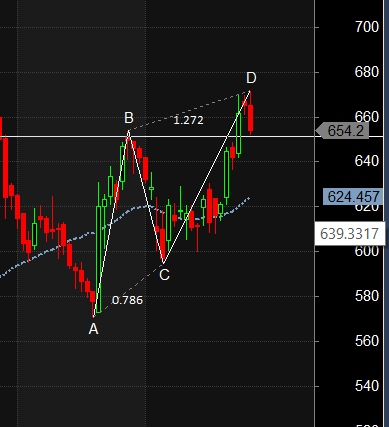Select the pattern point B label
389x427 pixels.
[x=129, y=118]
